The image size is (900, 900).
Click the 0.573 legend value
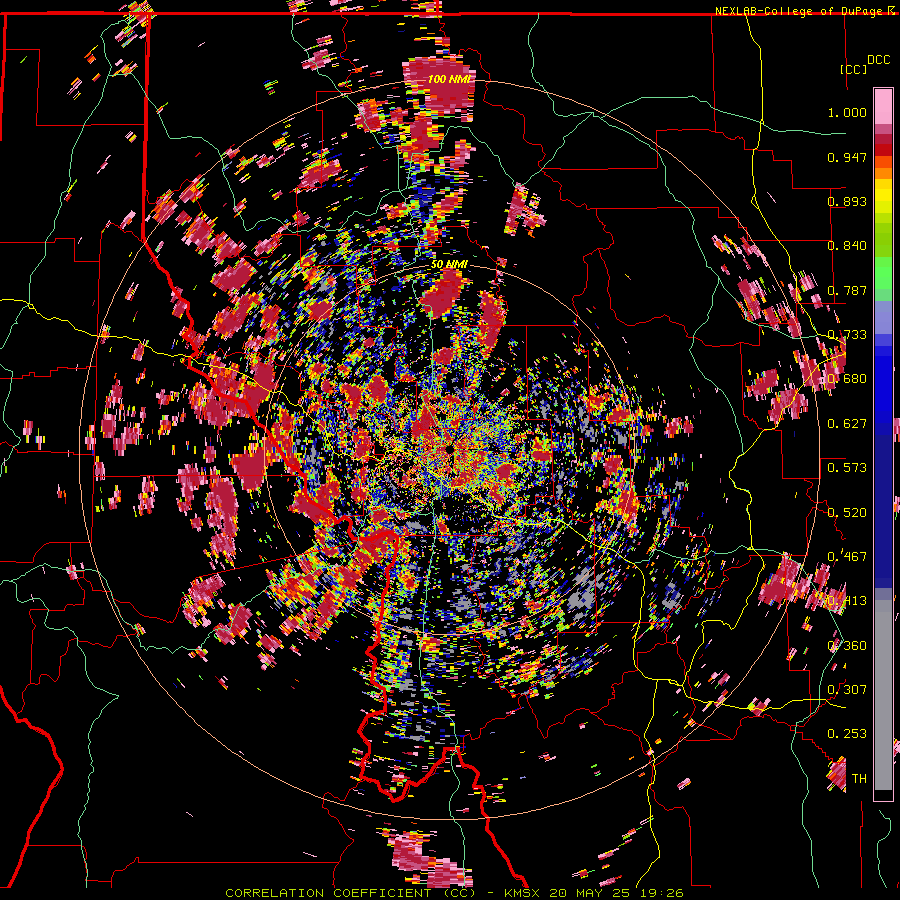[x=847, y=468]
